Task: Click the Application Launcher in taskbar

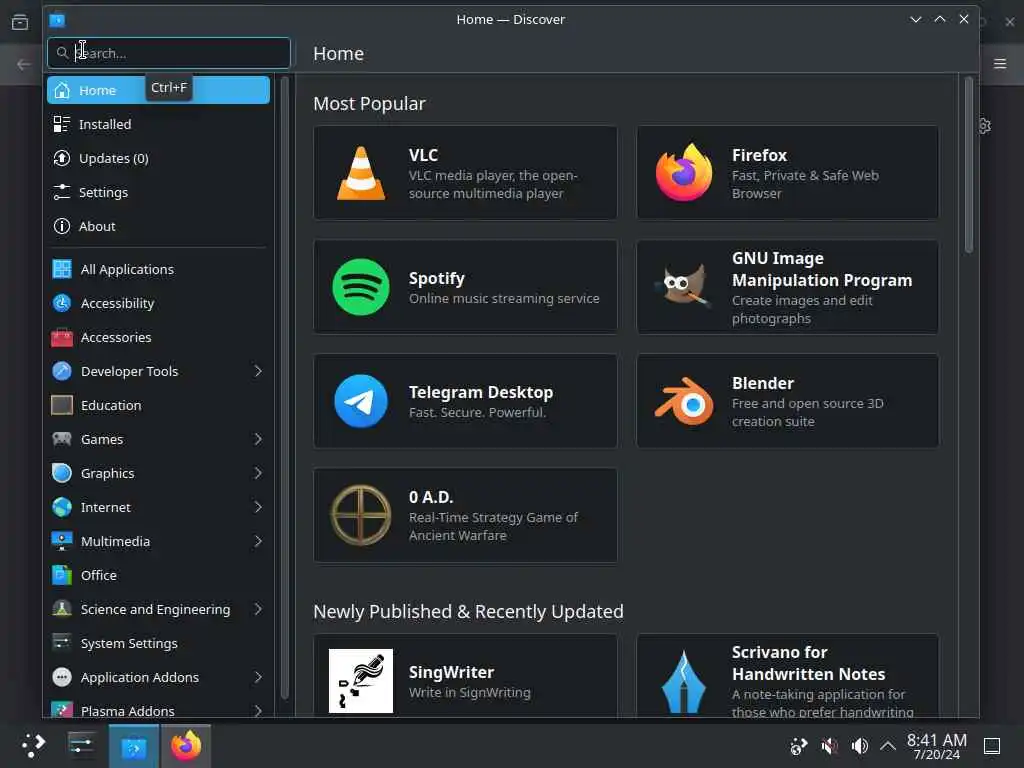Action: tap(33, 745)
